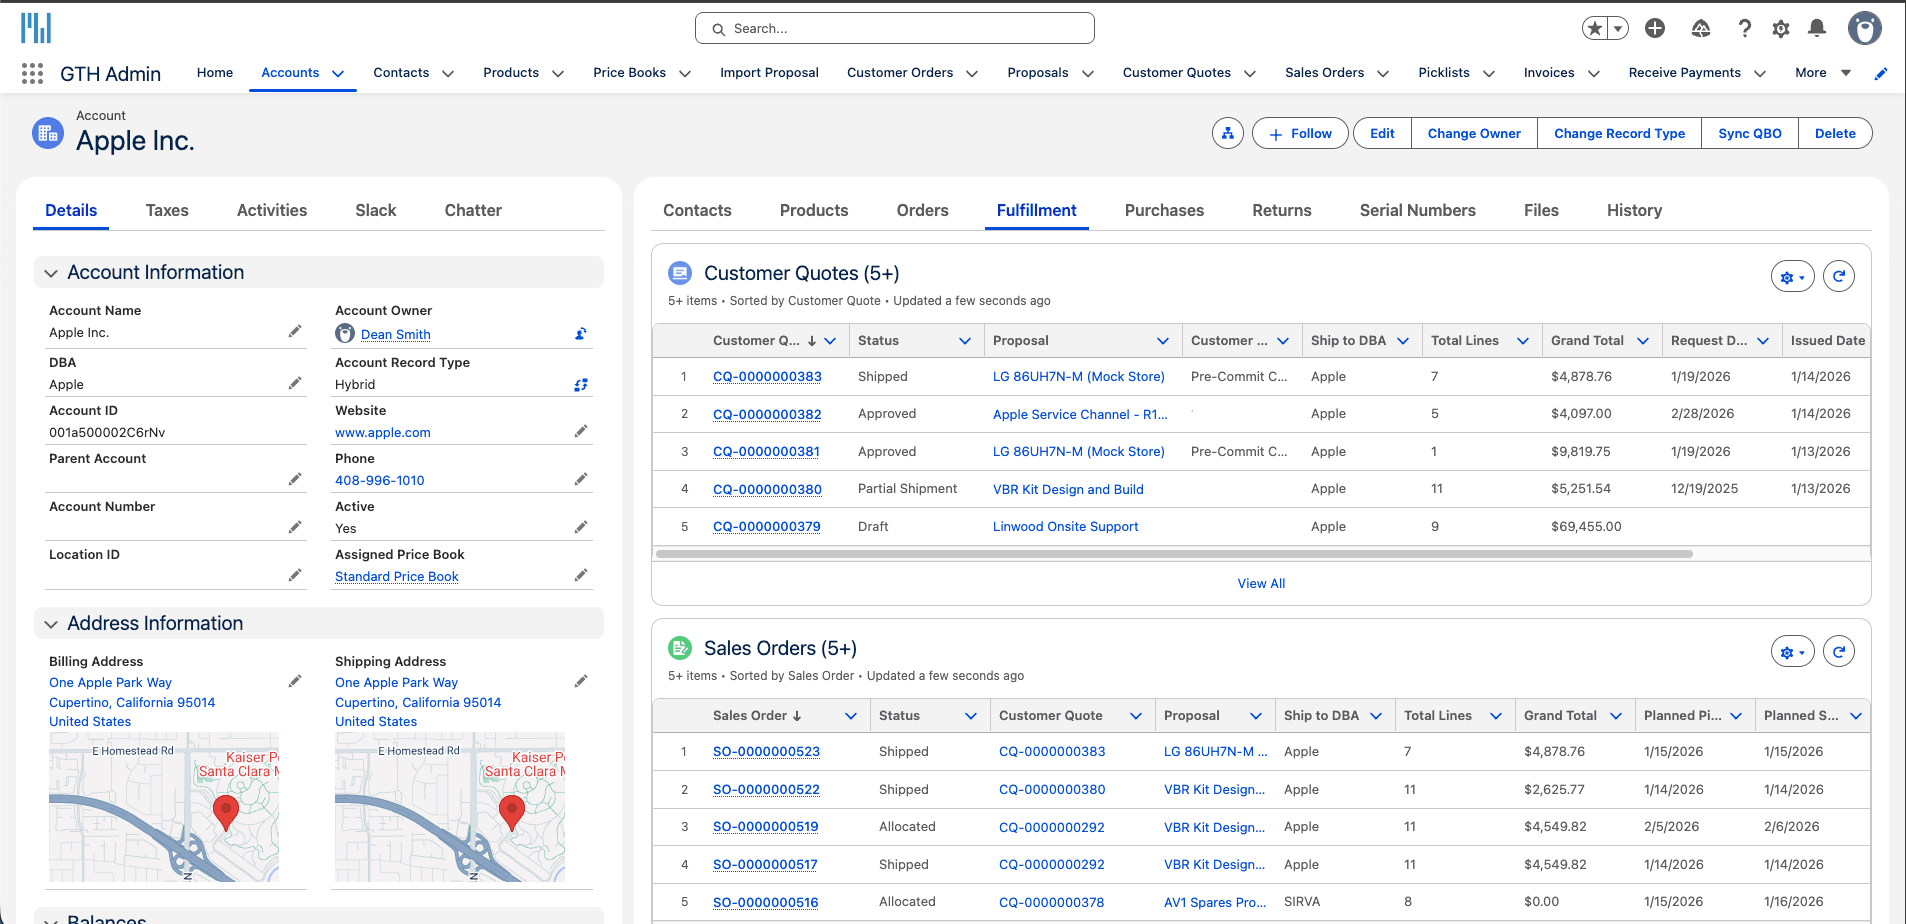Click the Change Owner button

click(1474, 133)
